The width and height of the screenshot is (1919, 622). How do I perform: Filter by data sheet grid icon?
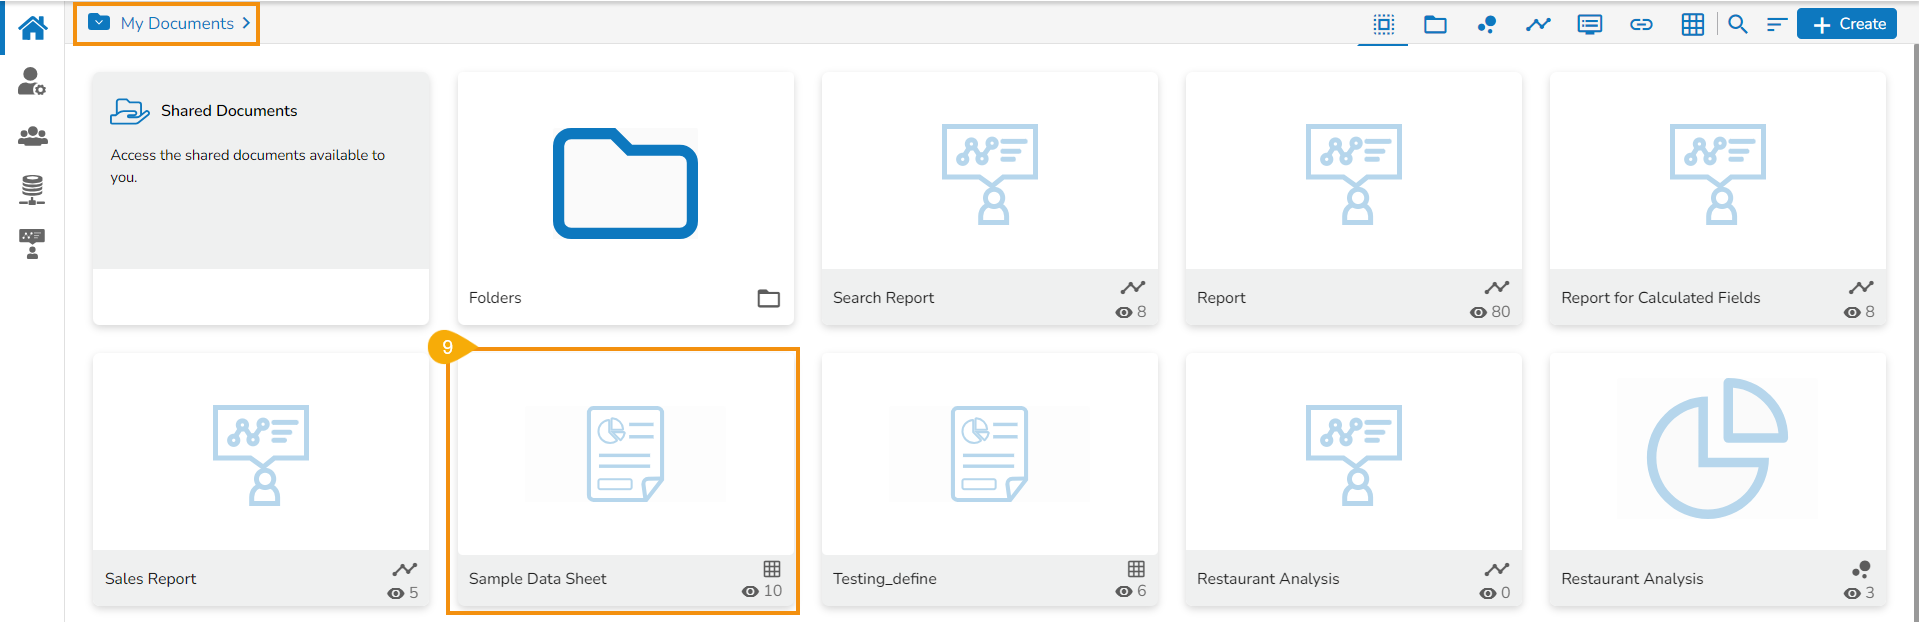[x=1692, y=24]
